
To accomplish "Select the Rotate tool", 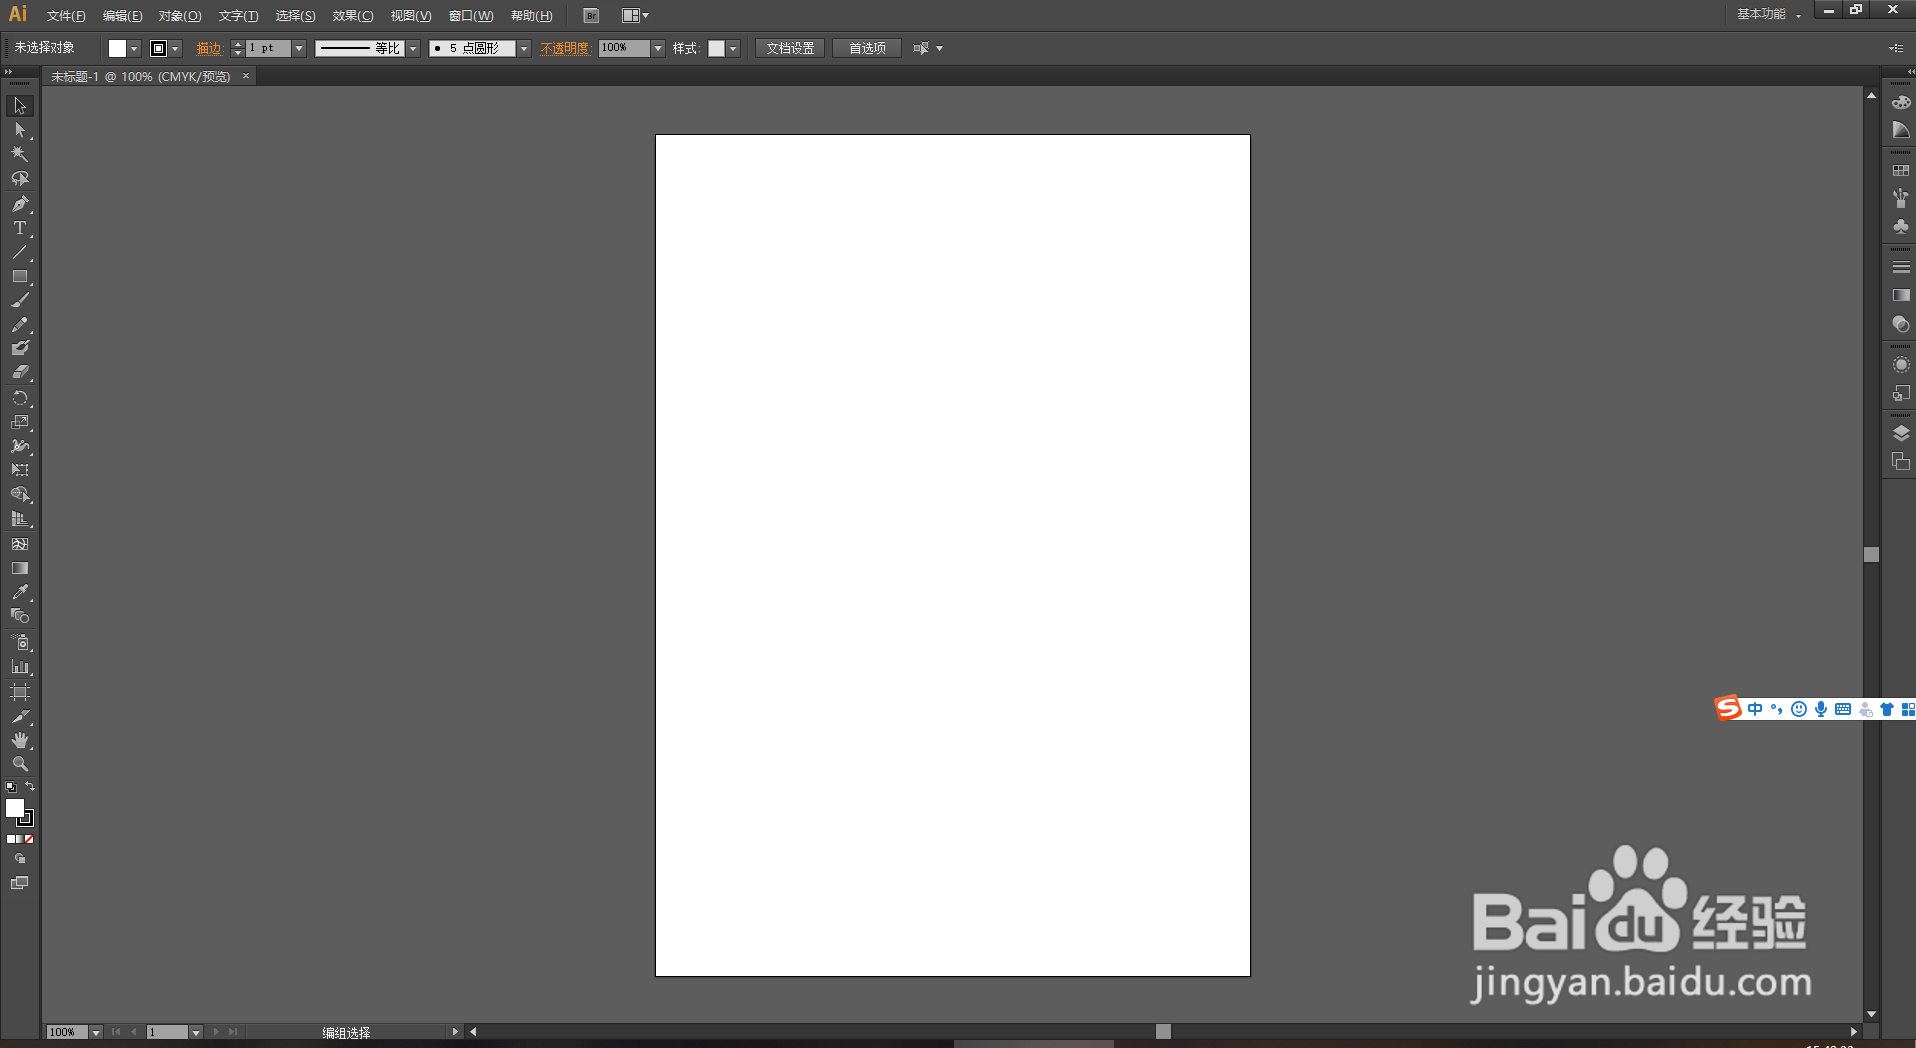I will click(20, 398).
